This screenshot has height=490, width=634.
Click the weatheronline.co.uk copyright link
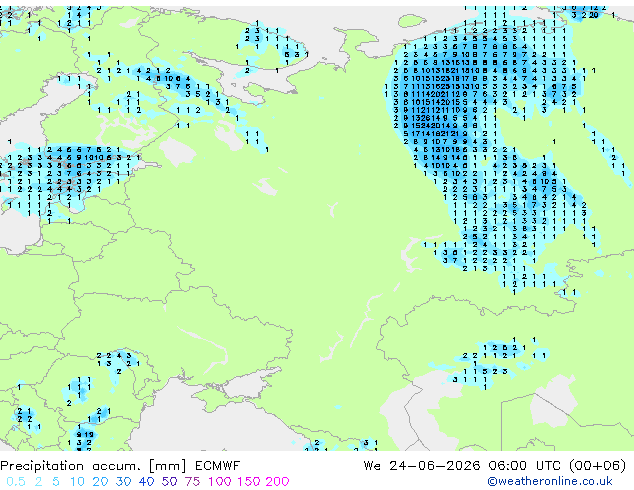[x=550, y=481]
